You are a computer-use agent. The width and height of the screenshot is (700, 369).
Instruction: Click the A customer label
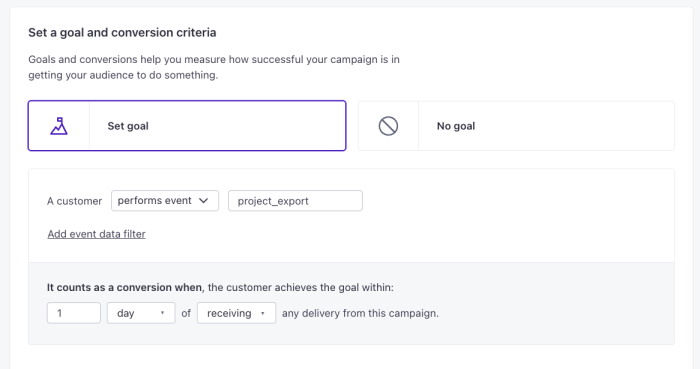coord(75,201)
